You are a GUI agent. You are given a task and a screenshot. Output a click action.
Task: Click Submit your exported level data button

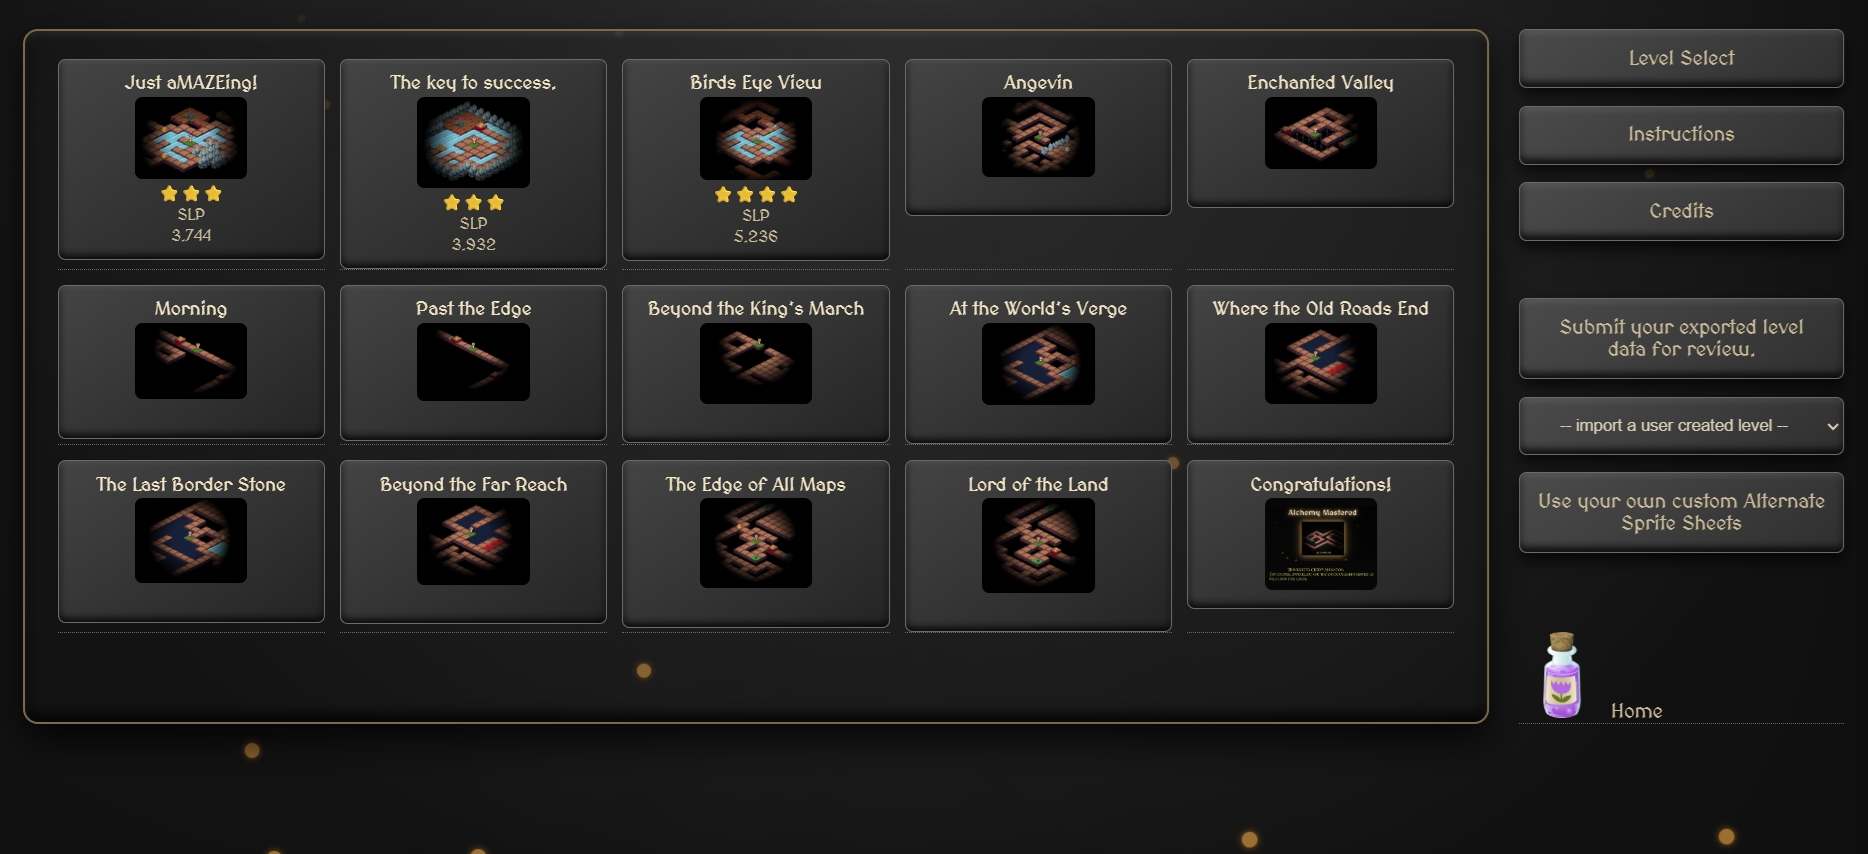pyautogui.click(x=1681, y=338)
